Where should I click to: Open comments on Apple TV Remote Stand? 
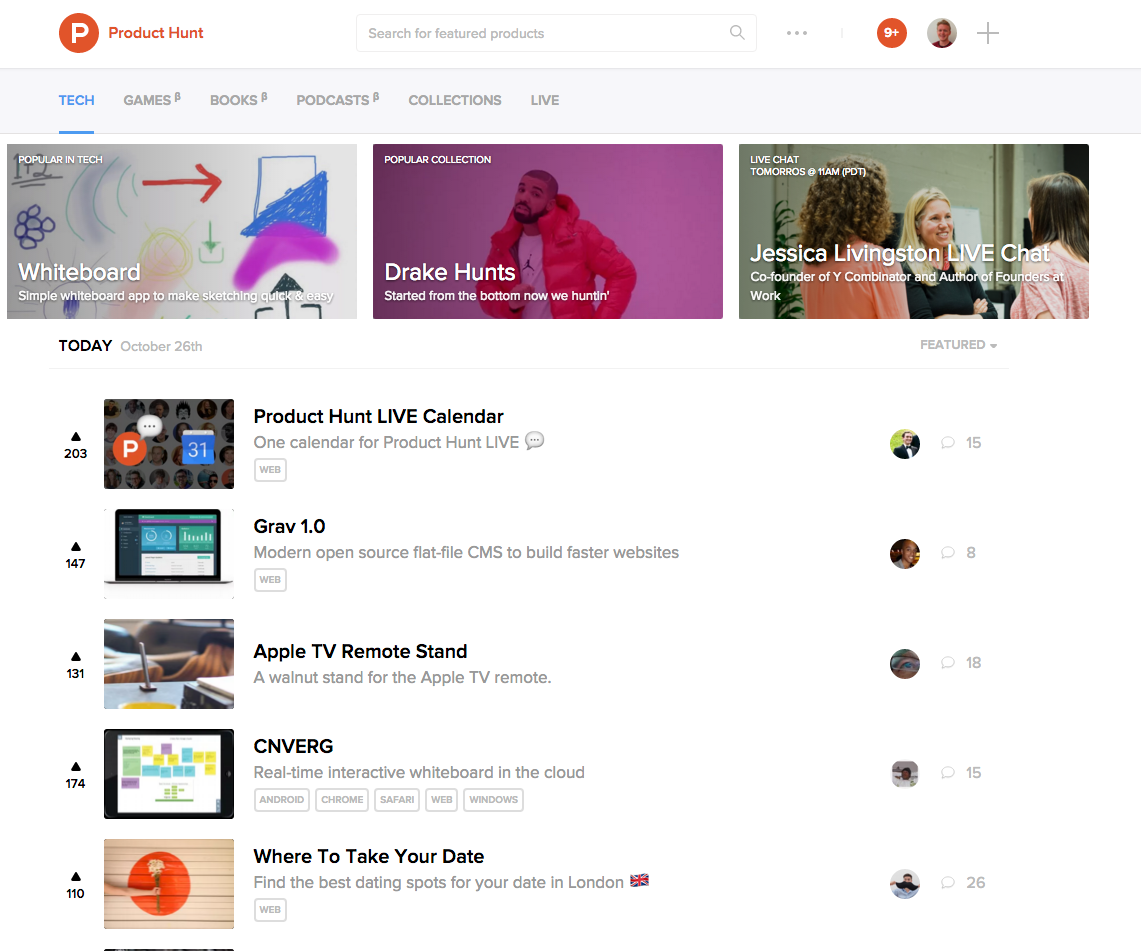point(961,663)
